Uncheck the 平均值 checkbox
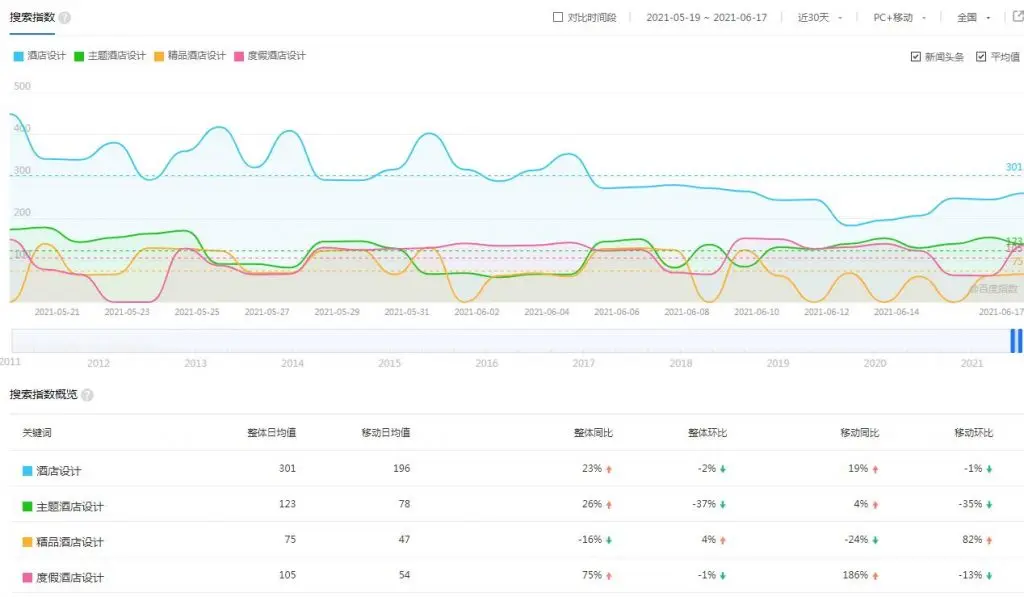This screenshot has height=597, width=1024. click(x=981, y=57)
